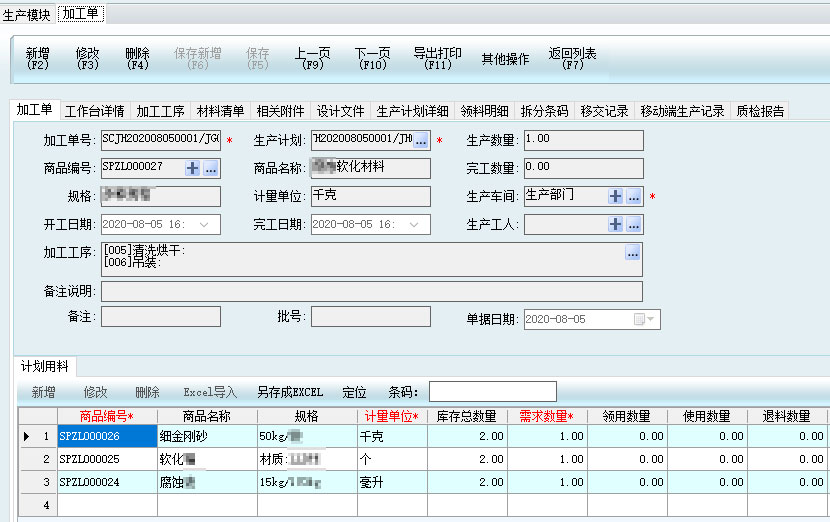Click the plus icon beside 生产工人 field
The image size is (830, 522).
615,224
